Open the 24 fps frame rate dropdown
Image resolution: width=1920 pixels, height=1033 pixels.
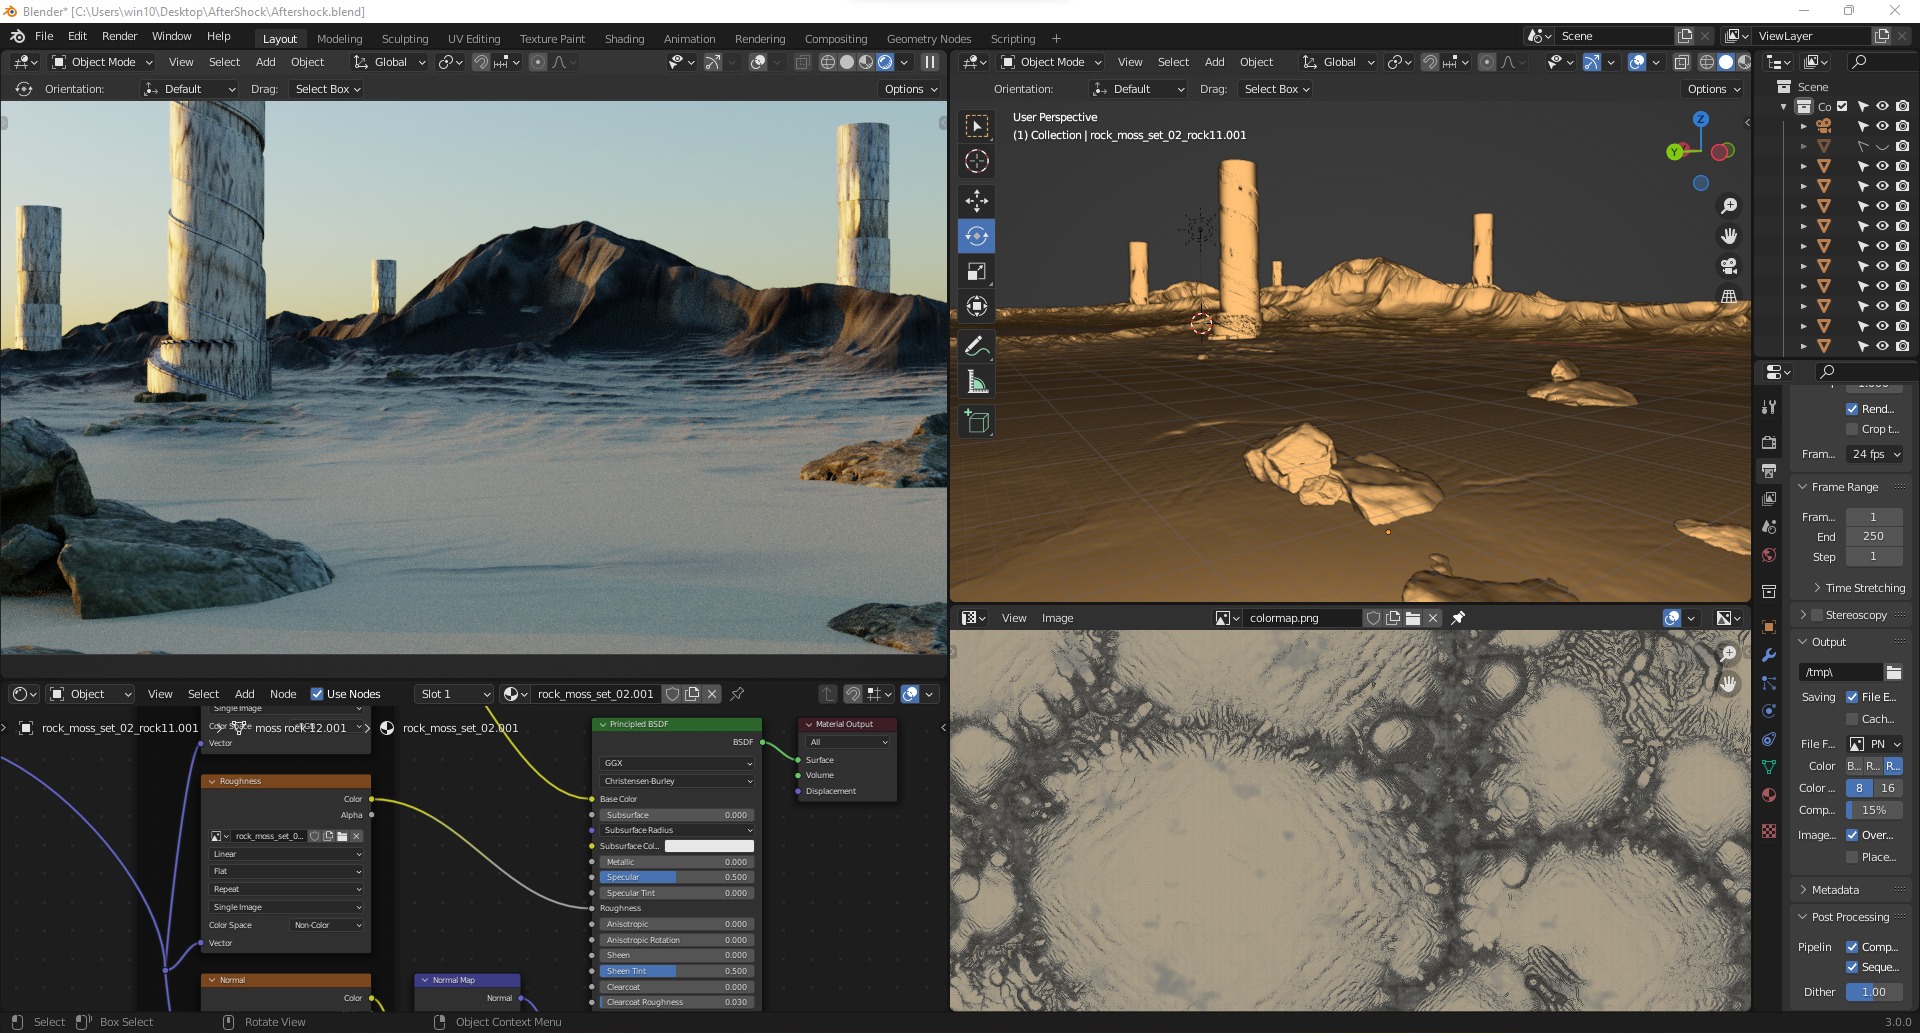[1875, 454]
